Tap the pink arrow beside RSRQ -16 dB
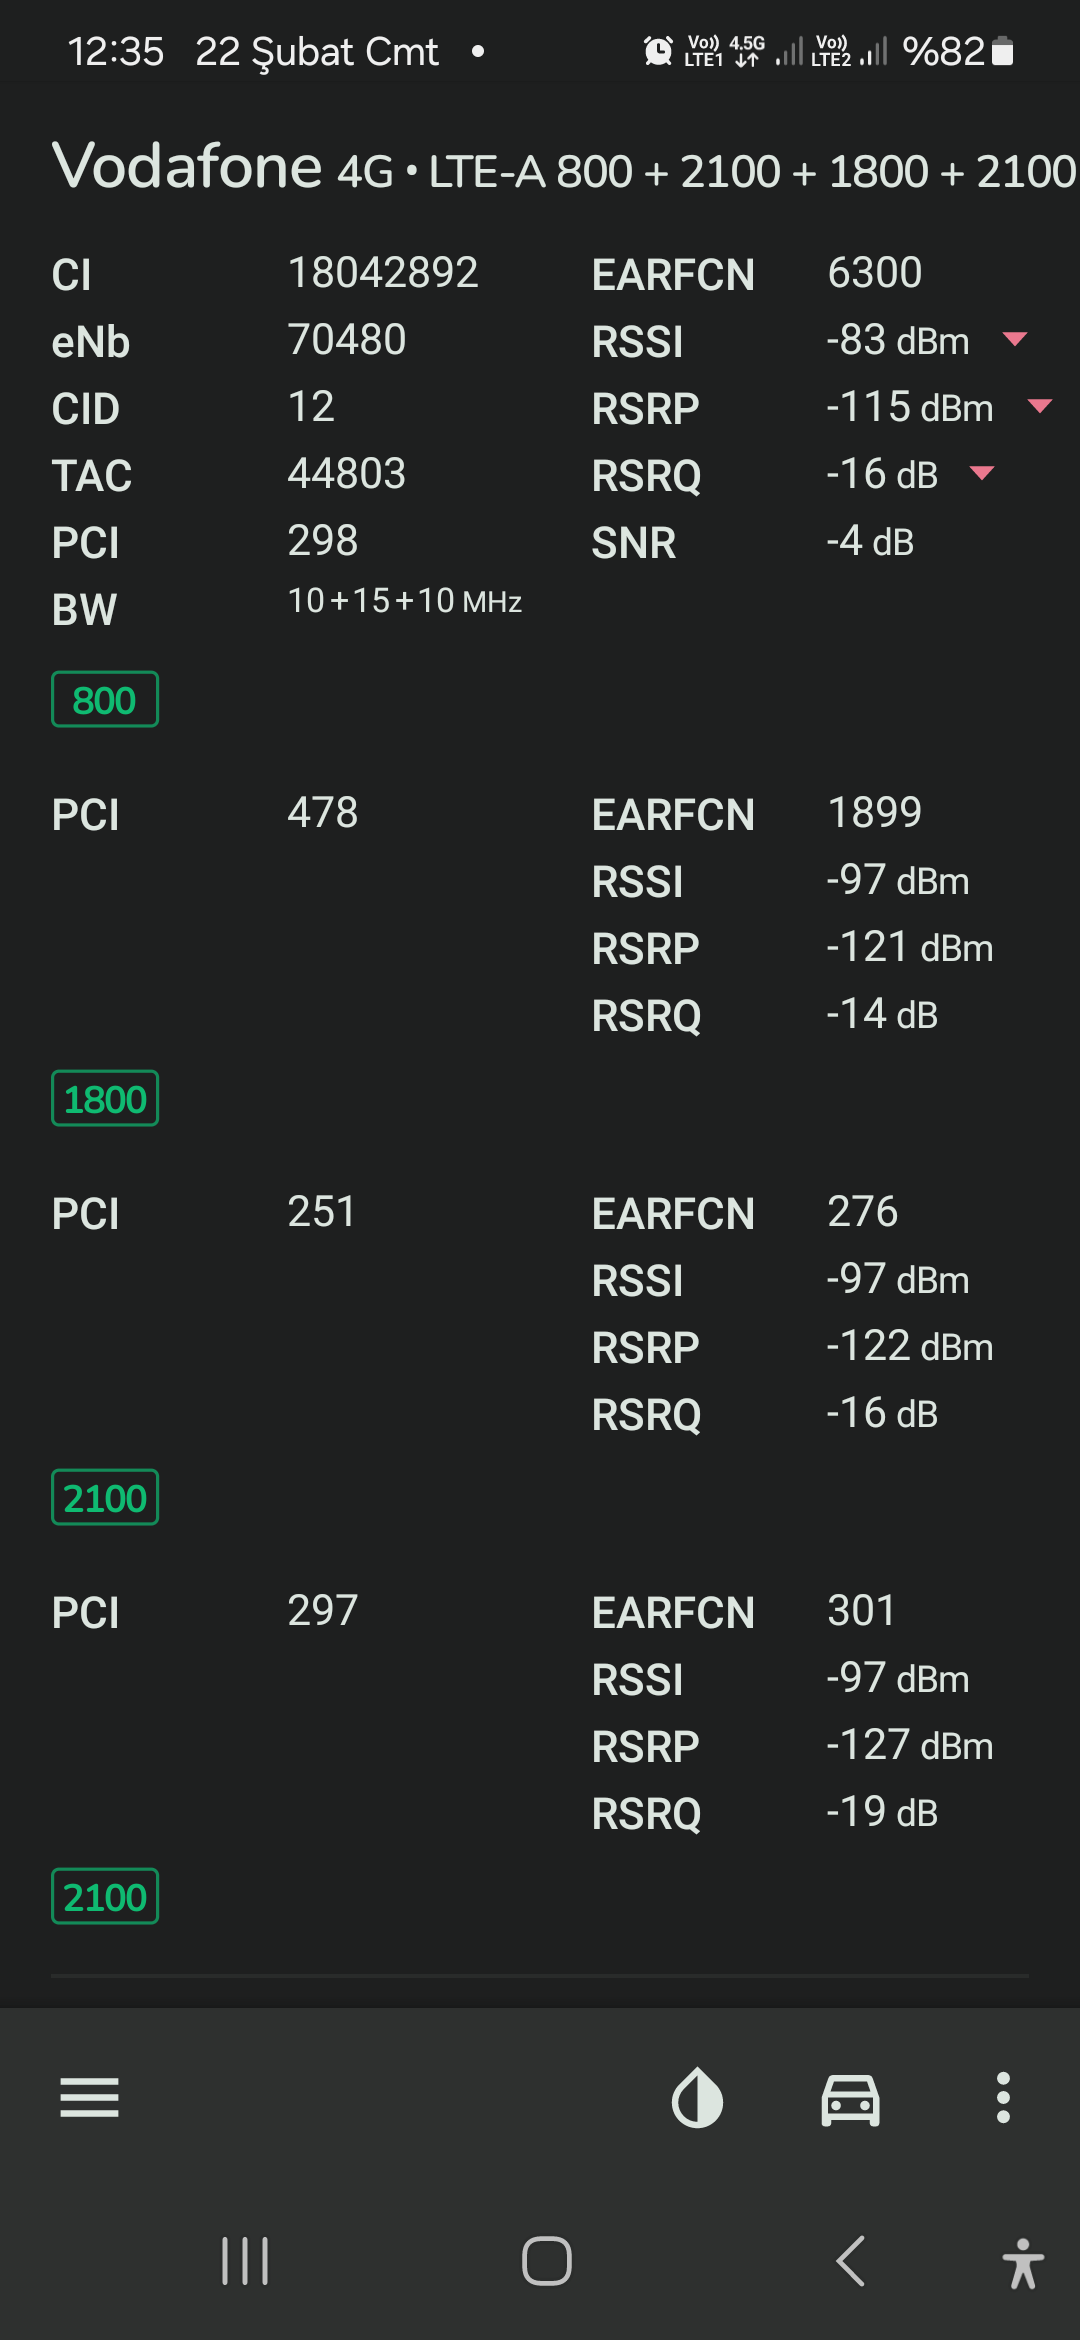 (x=982, y=473)
